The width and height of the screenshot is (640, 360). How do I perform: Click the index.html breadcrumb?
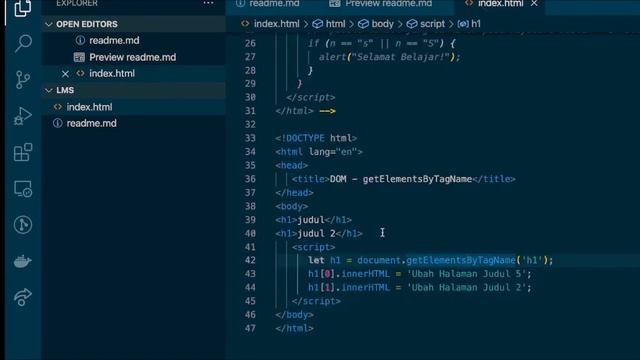point(277,24)
